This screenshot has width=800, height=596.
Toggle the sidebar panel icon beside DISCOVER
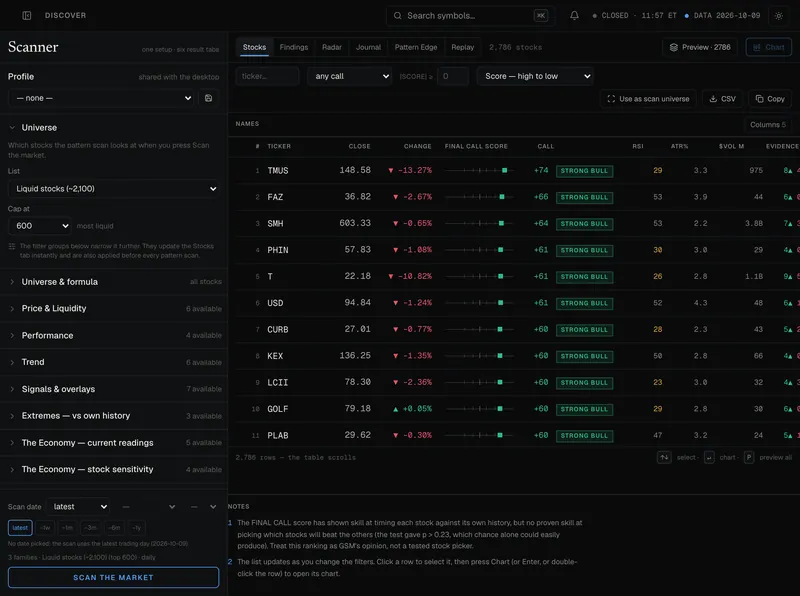point(27,16)
